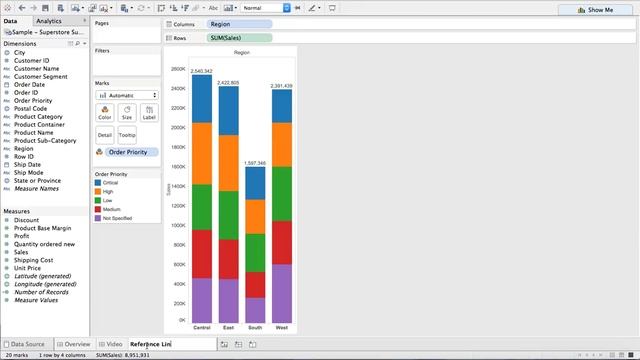Click the Central column label on axis
Viewport: 640px width, 360px height.
pos(202,327)
